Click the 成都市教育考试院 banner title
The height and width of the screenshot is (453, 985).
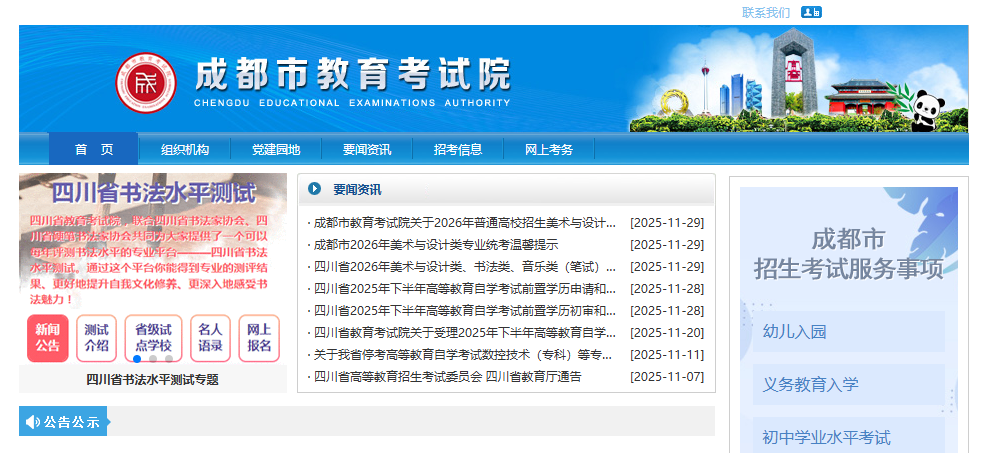352,75
